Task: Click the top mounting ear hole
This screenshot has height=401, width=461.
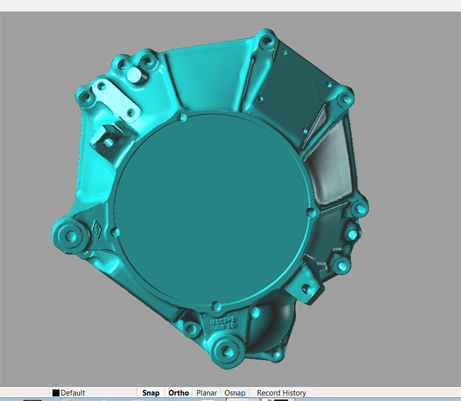Action: pyautogui.click(x=267, y=42)
